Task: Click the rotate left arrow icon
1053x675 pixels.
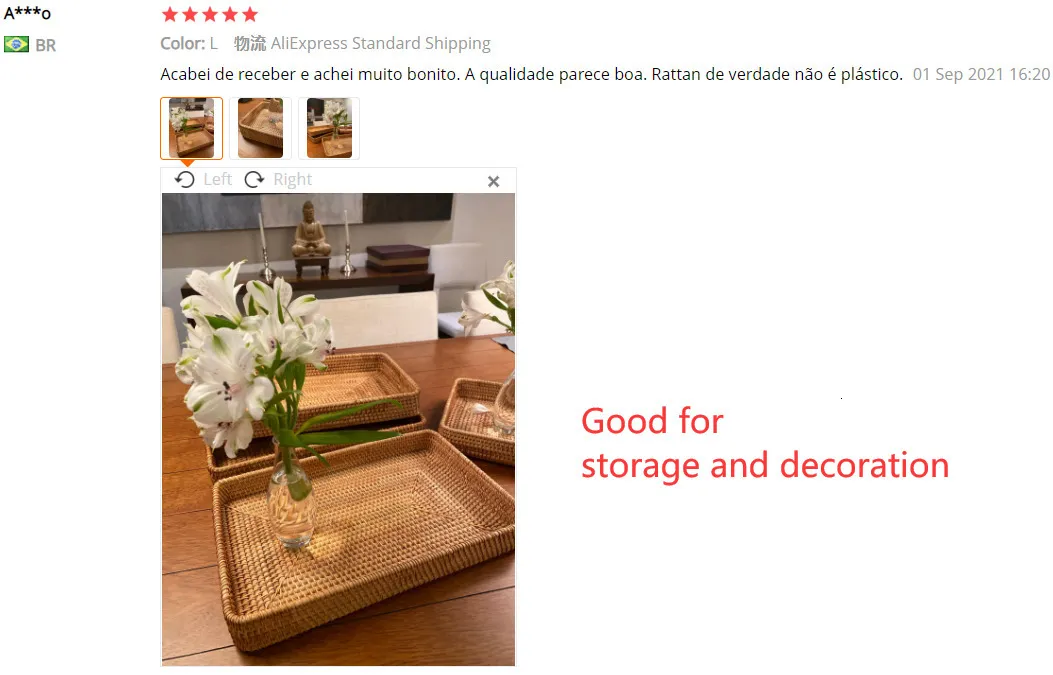Action: pyautogui.click(x=185, y=179)
